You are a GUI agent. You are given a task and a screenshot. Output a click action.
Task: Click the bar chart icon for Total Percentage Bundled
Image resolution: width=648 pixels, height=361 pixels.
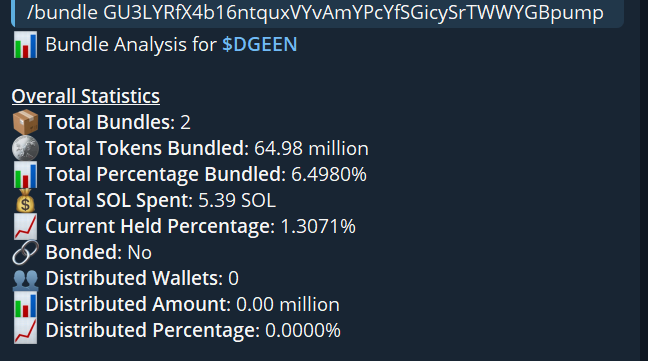(25, 174)
